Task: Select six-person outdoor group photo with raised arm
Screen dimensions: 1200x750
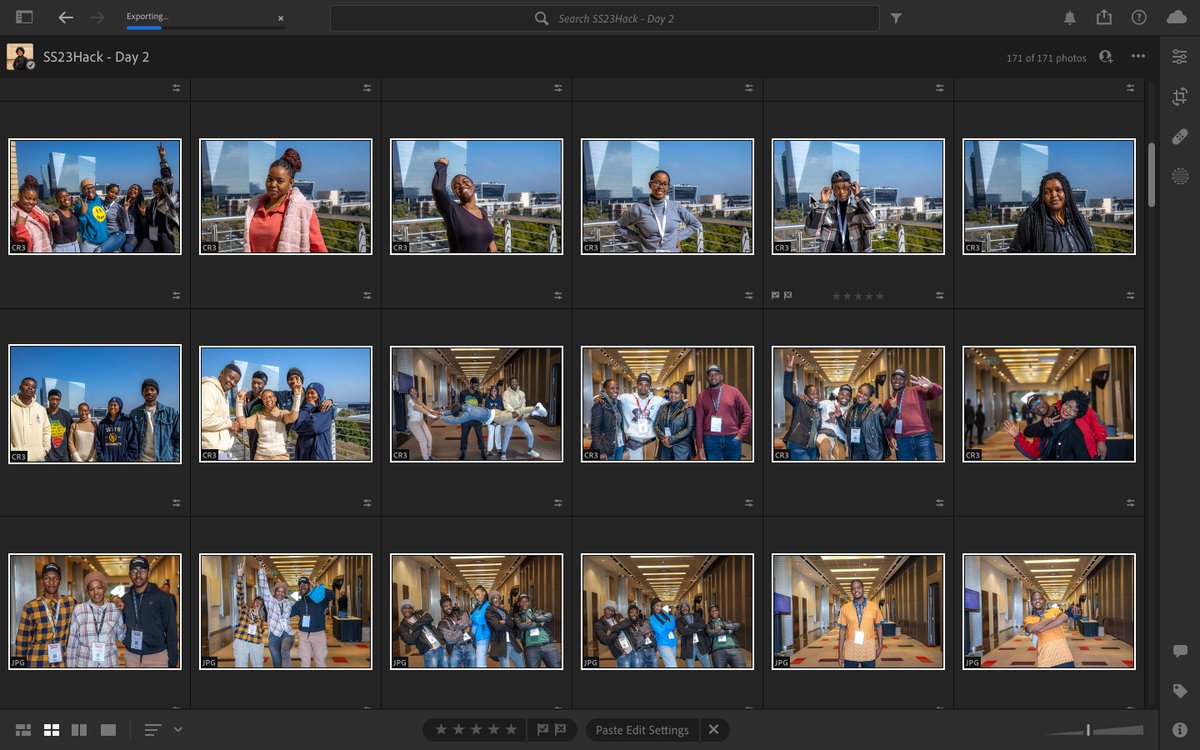Action: point(95,196)
